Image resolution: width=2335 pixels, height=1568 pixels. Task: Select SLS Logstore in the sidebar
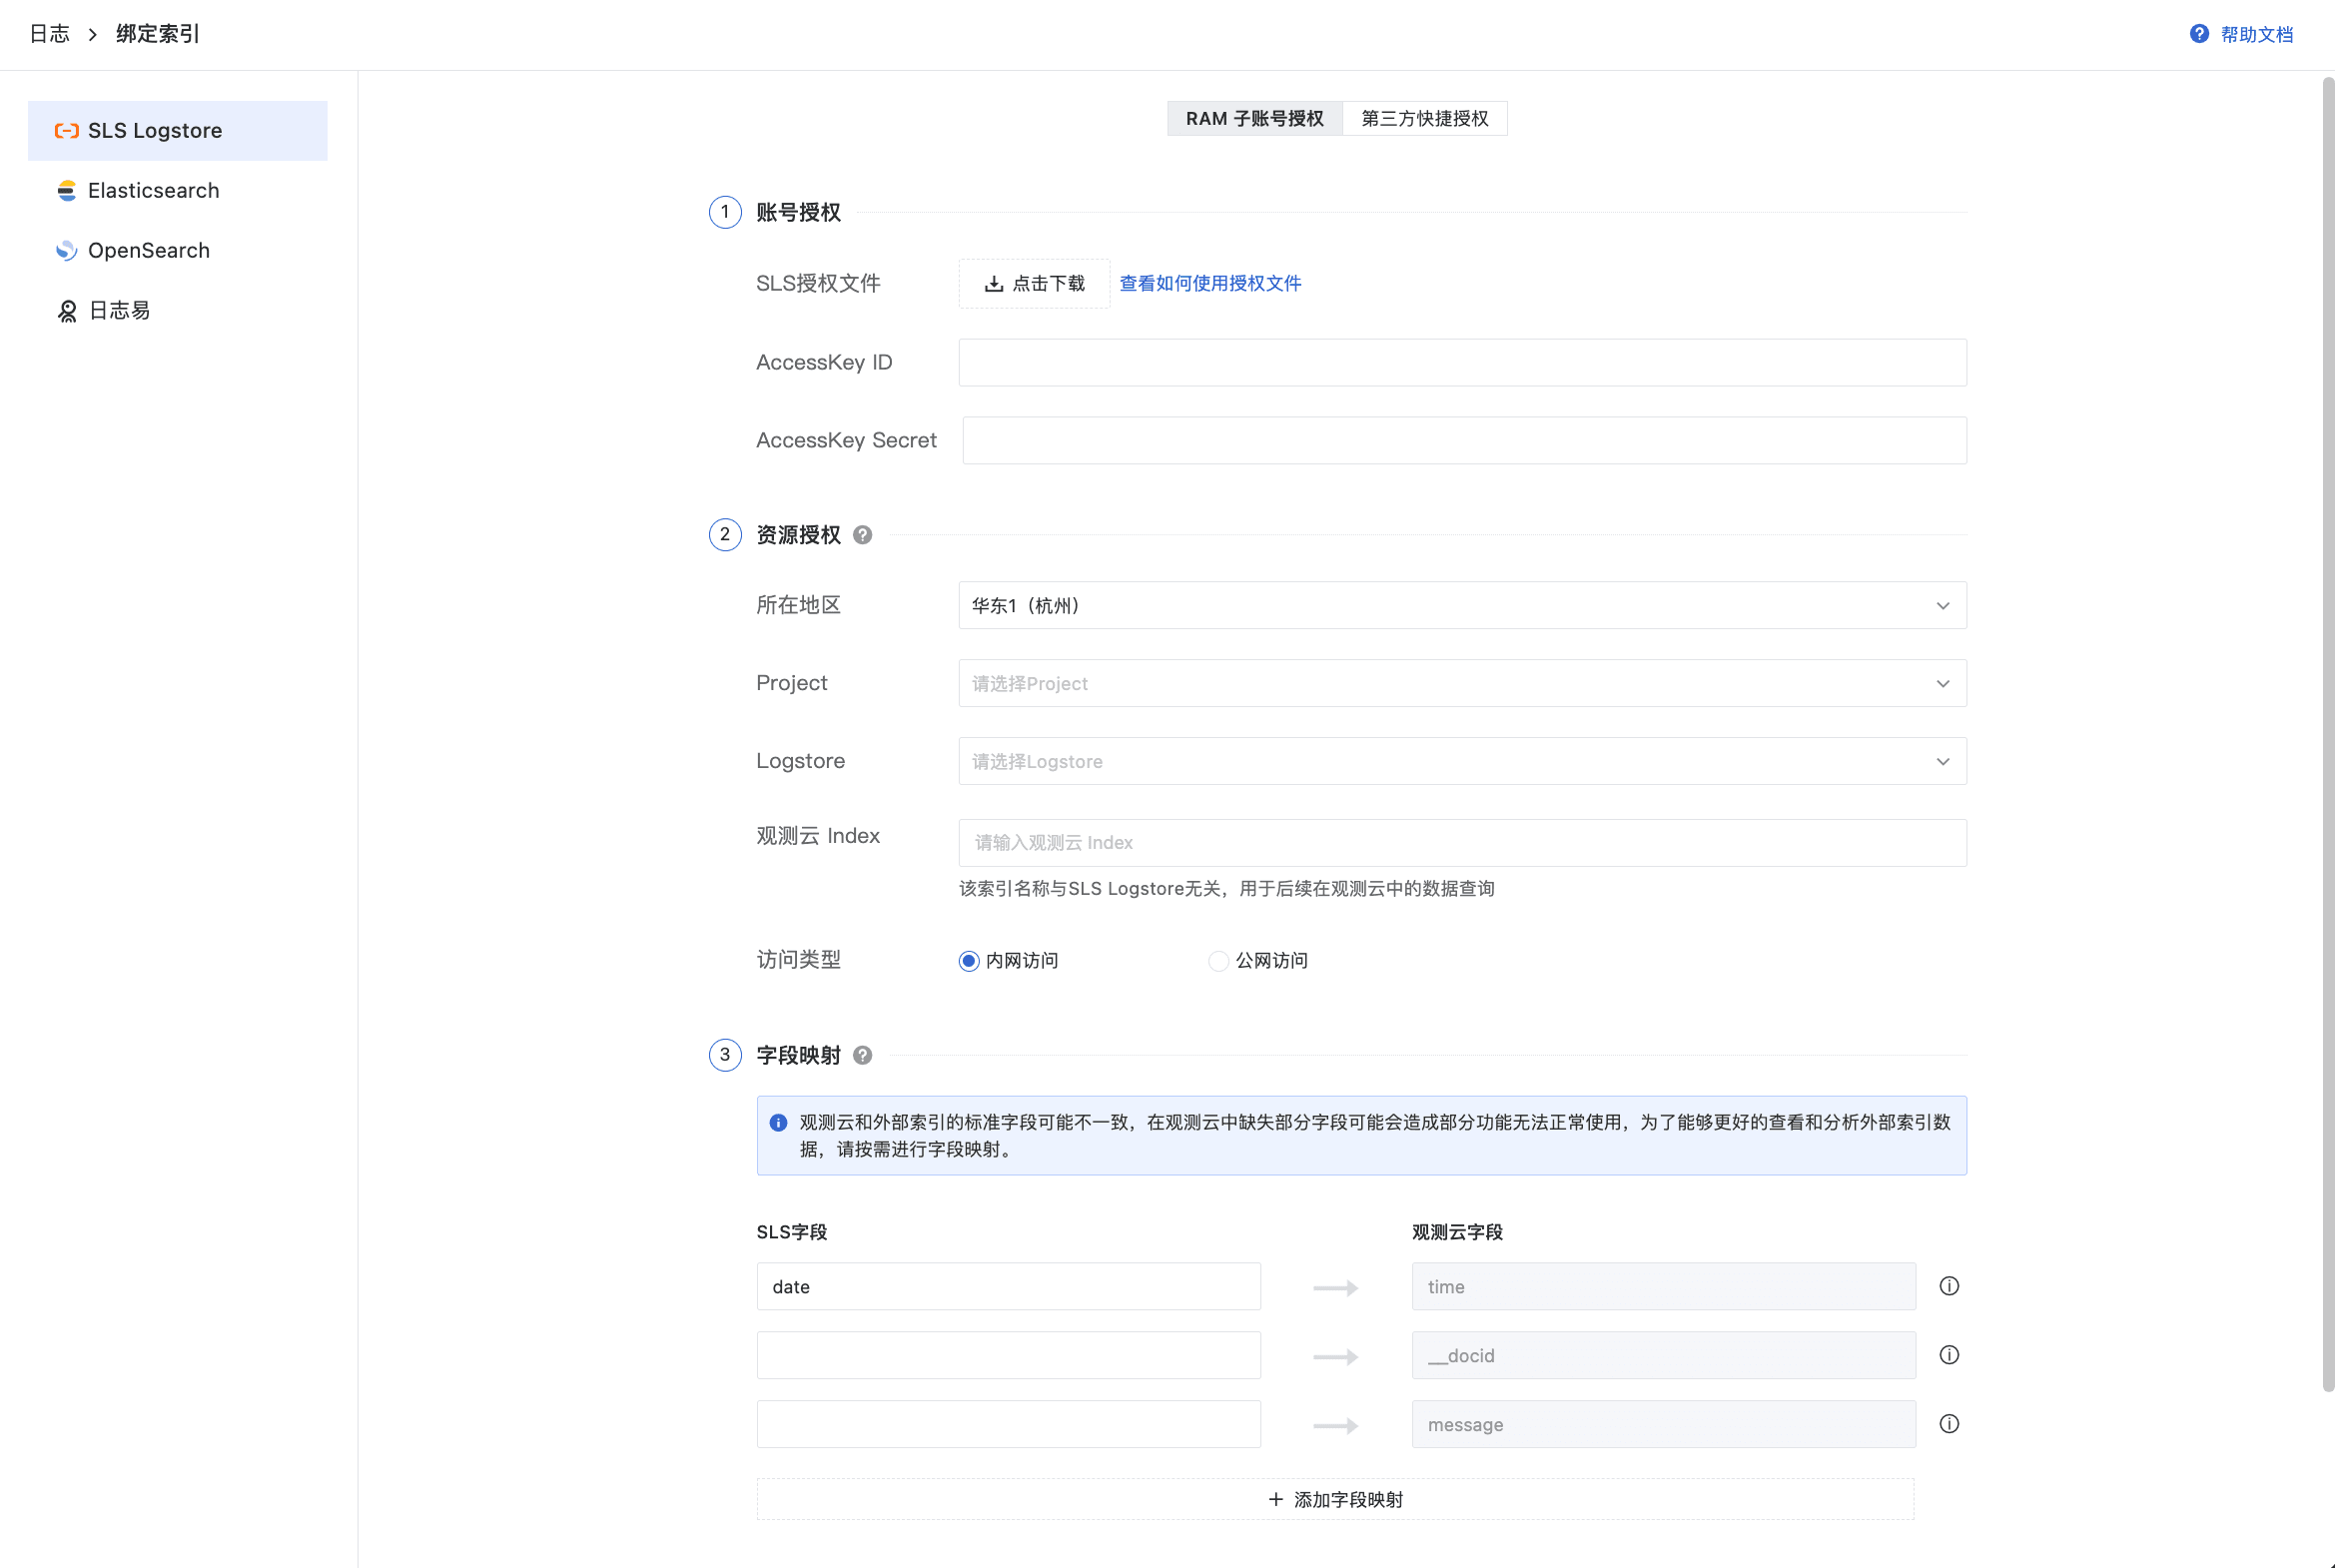178,131
